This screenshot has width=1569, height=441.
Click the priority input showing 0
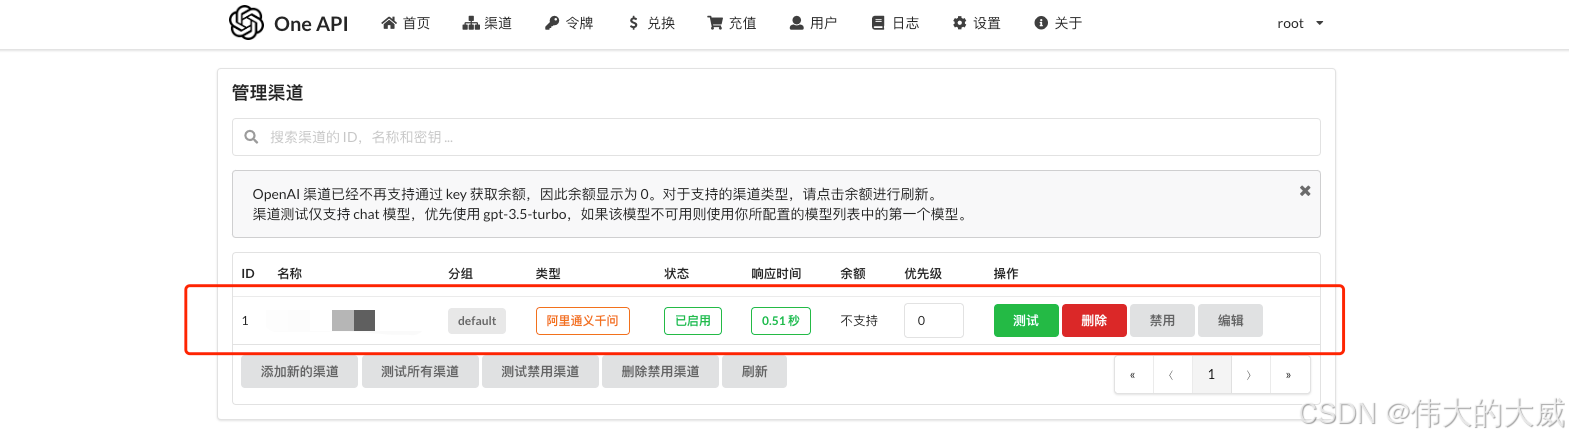coord(933,321)
